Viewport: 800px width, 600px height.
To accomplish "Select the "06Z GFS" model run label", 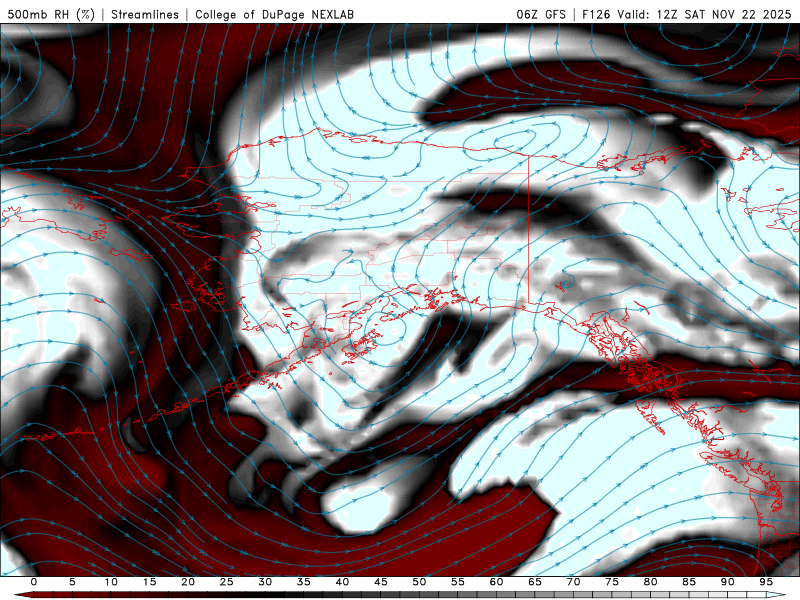I will coord(541,14).
